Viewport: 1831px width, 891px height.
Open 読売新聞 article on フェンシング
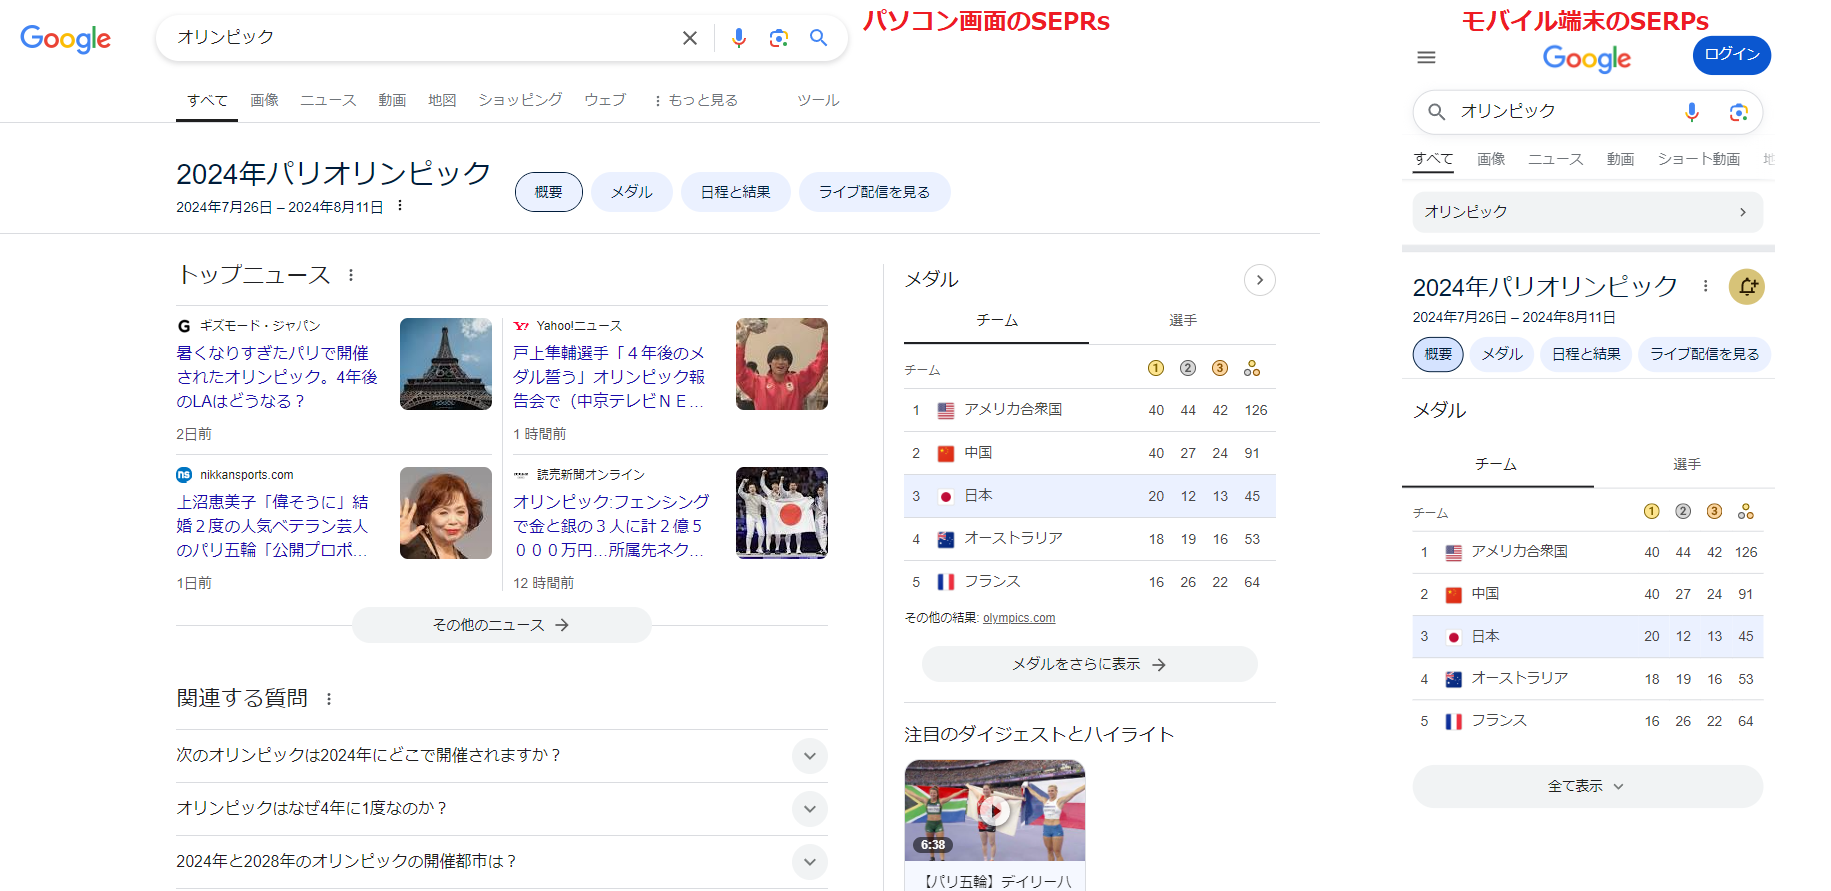tap(611, 526)
